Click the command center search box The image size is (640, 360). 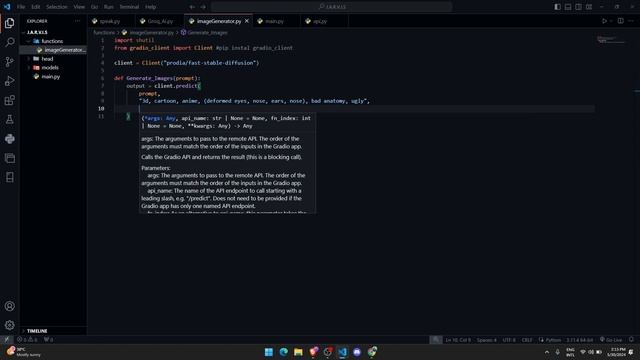pyautogui.click(x=331, y=7)
